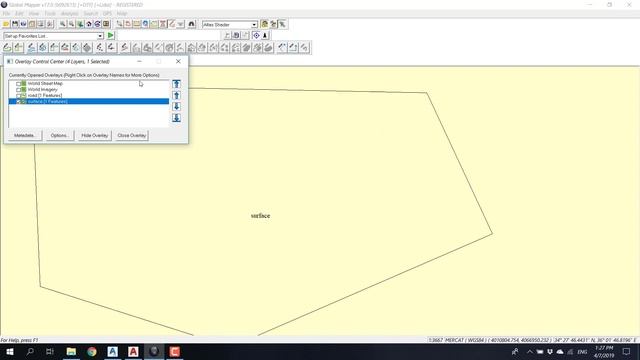Viewport: 640px width, 360px height.
Task: Close the Overlay Control Center dialog
Action: (x=178, y=61)
